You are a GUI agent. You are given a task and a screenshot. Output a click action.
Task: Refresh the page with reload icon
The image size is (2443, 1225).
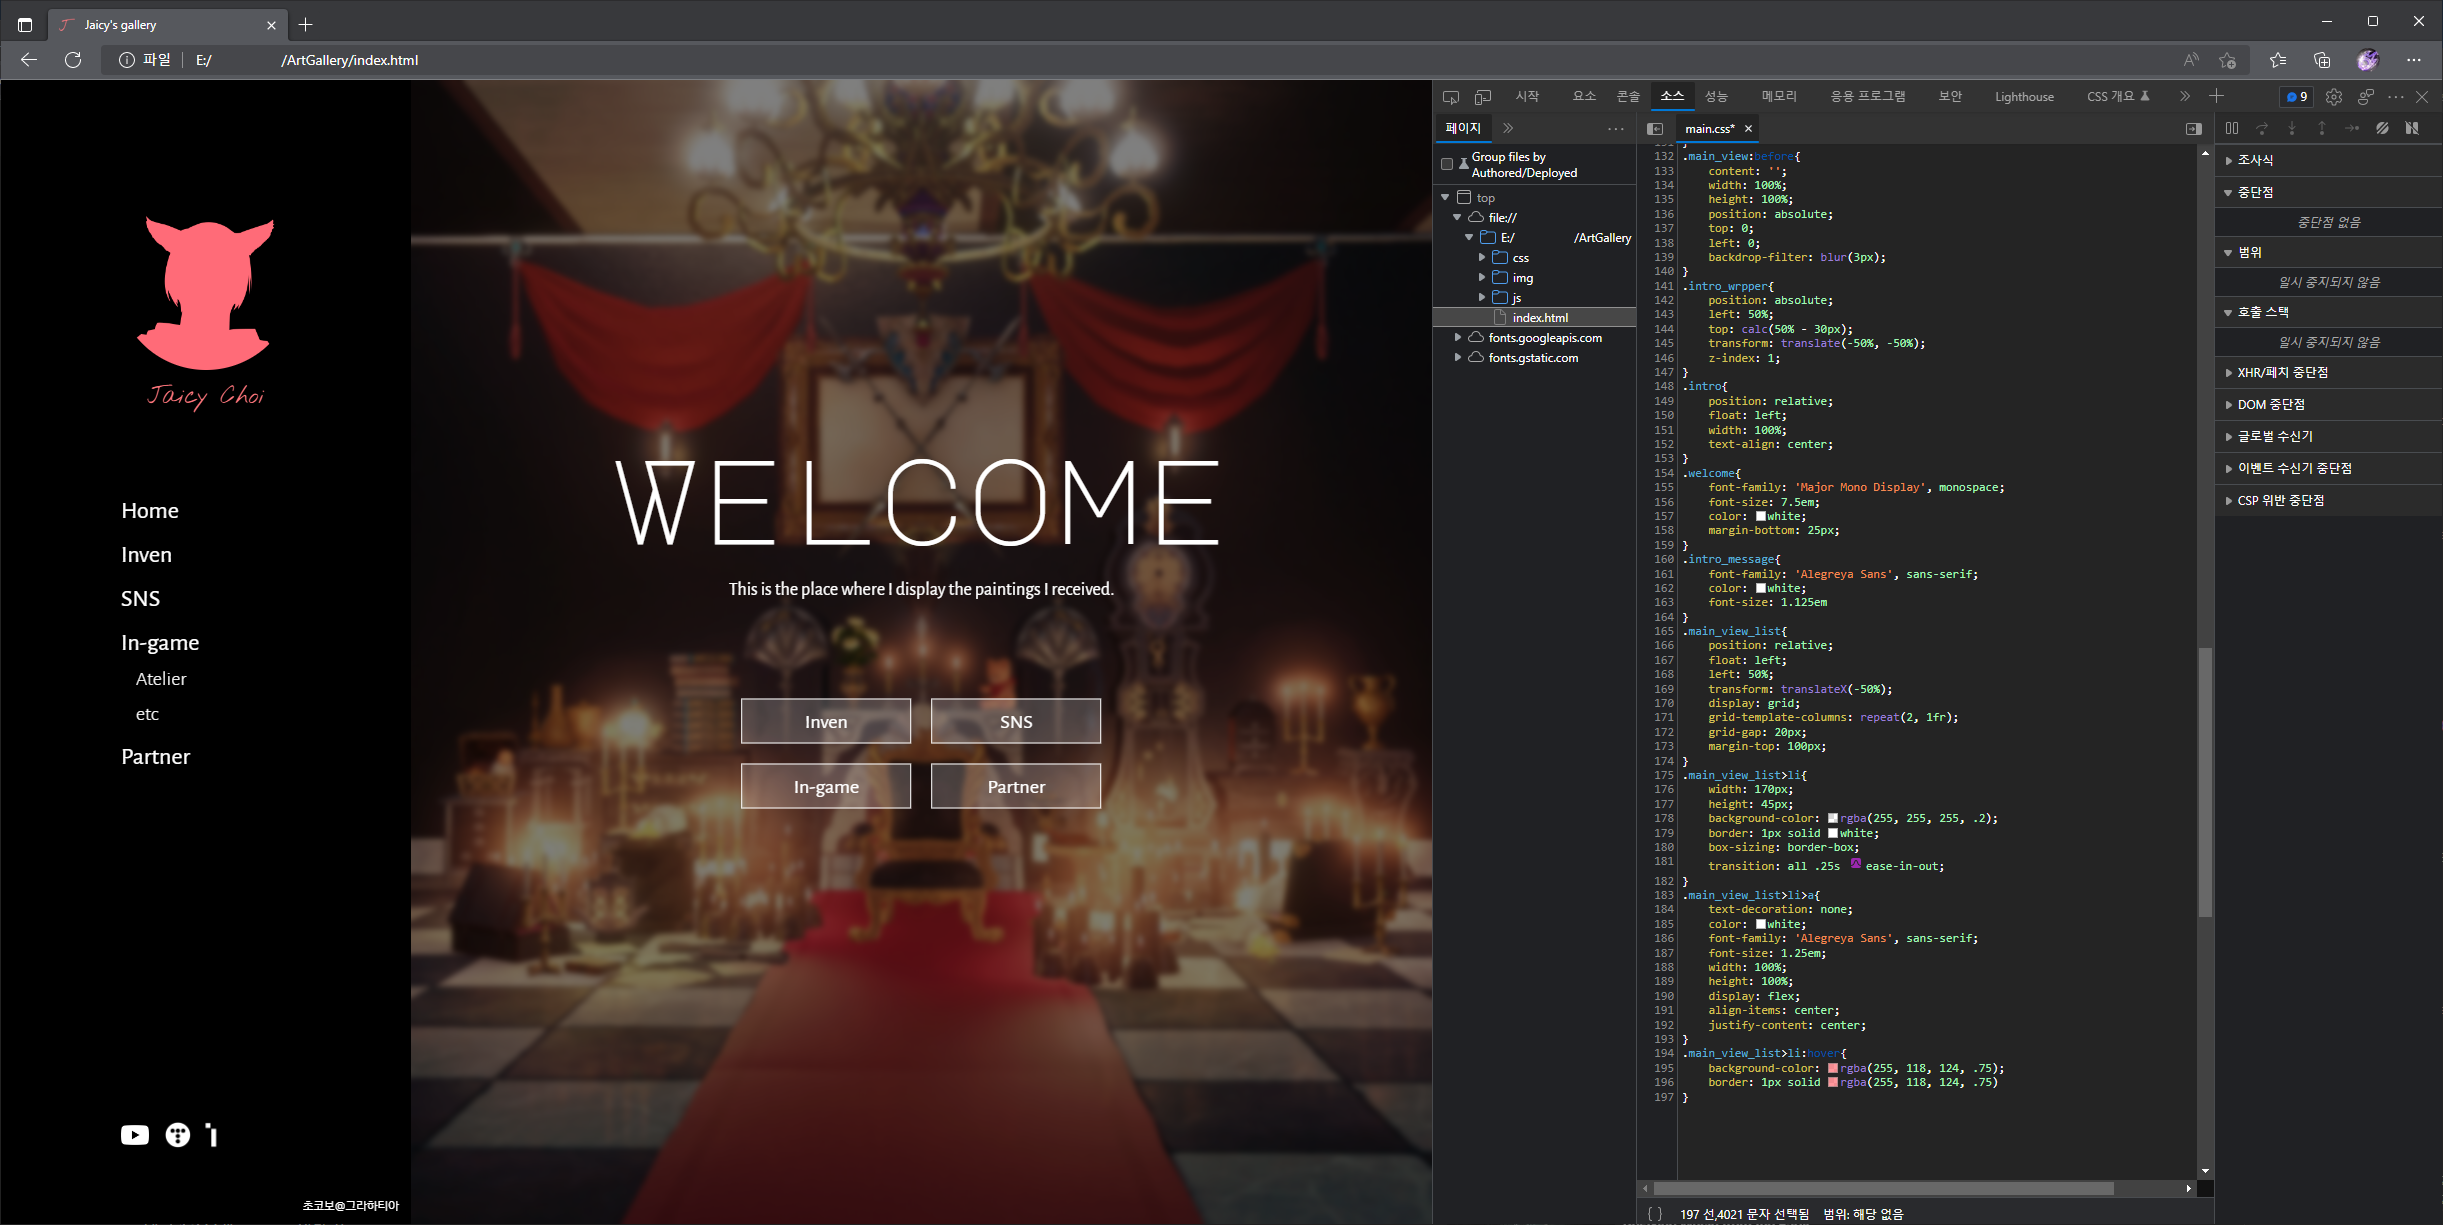click(x=73, y=60)
